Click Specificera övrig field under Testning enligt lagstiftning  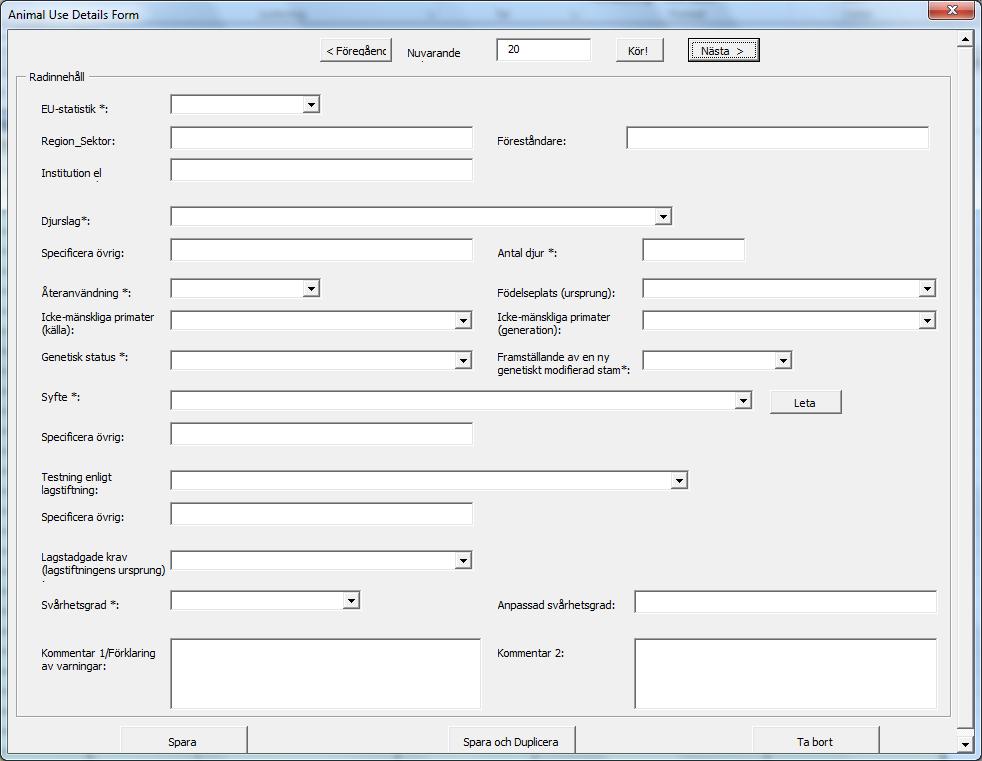(x=321, y=514)
